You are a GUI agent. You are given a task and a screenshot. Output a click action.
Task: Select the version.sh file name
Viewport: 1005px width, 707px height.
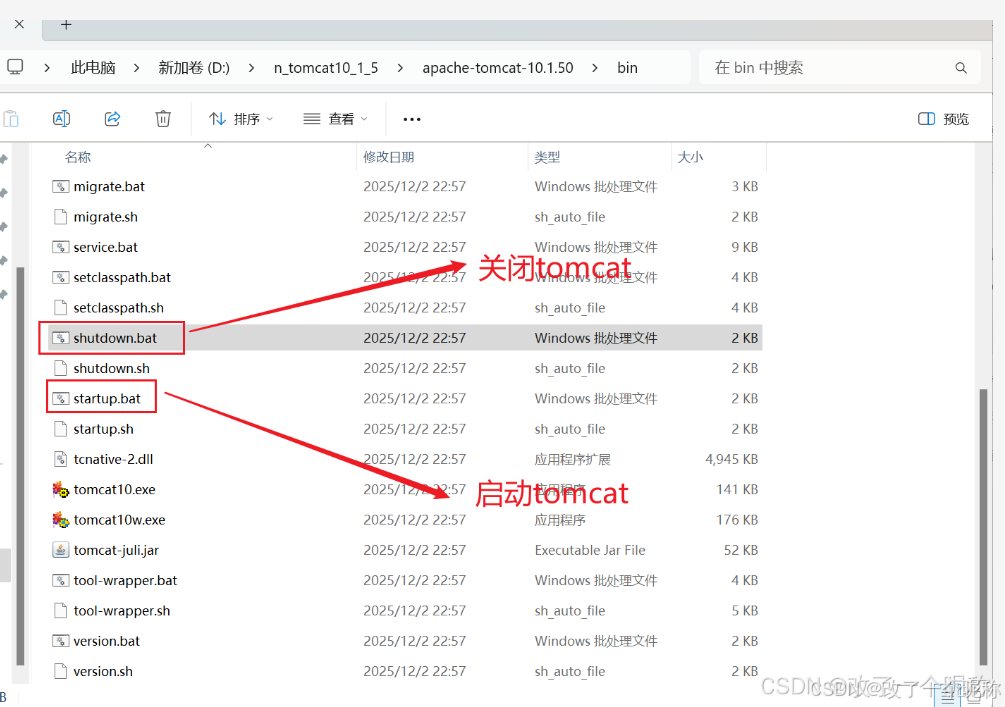[x=103, y=671]
